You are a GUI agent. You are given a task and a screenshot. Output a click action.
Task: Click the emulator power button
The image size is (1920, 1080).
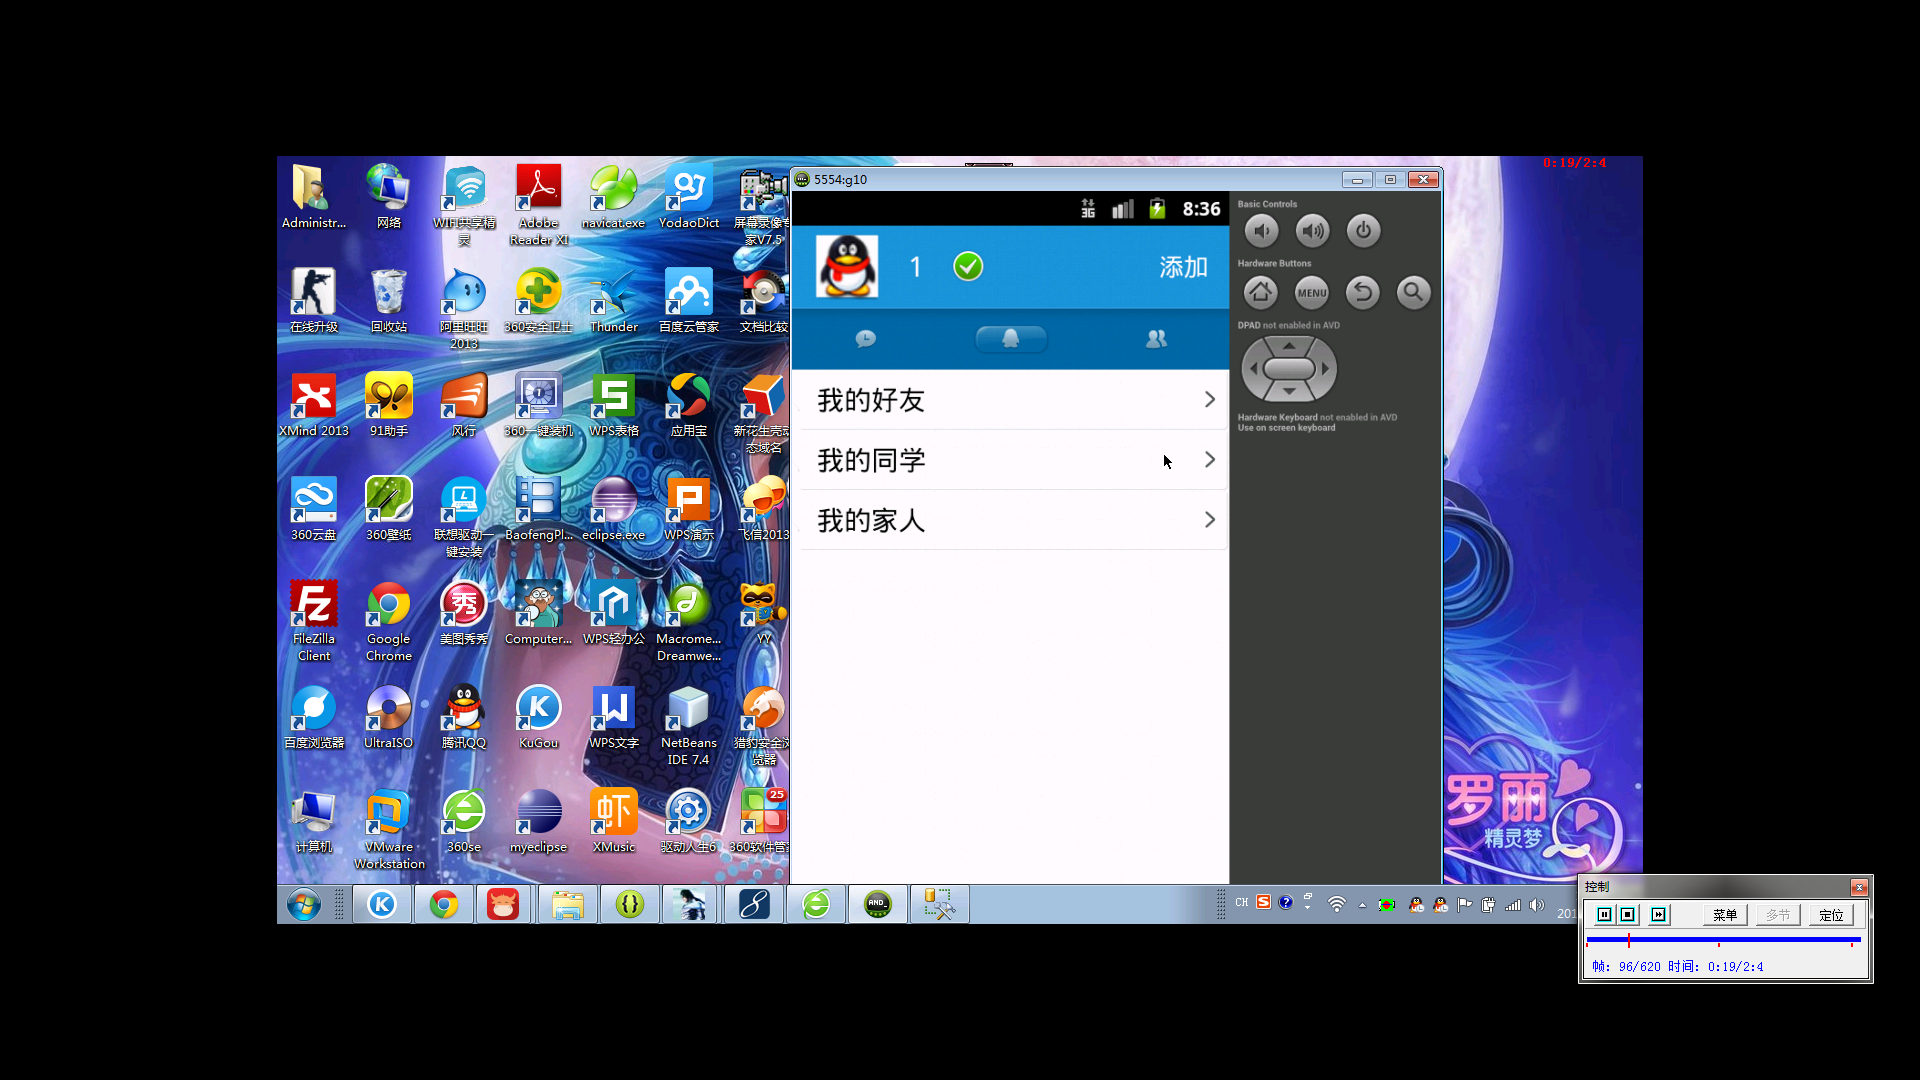coord(1363,231)
